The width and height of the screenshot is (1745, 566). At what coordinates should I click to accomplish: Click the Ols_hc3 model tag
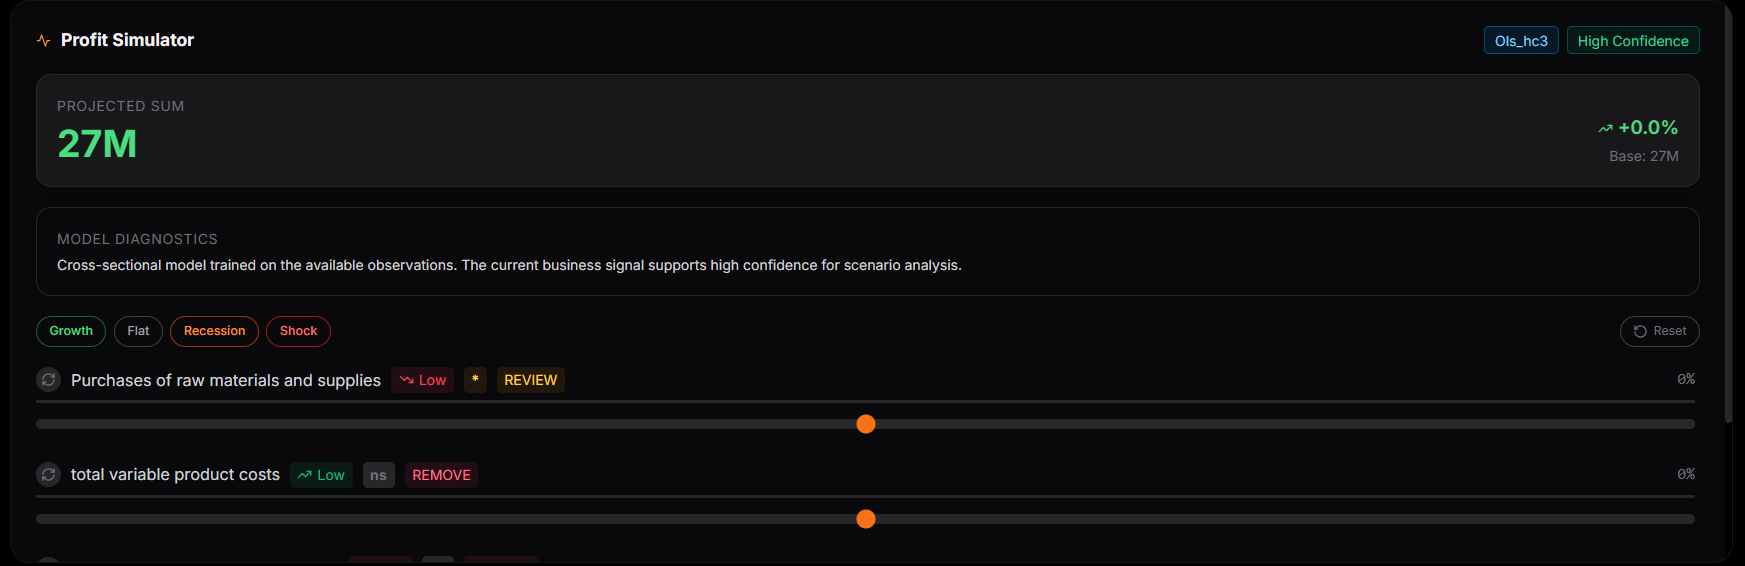click(x=1521, y=41)
